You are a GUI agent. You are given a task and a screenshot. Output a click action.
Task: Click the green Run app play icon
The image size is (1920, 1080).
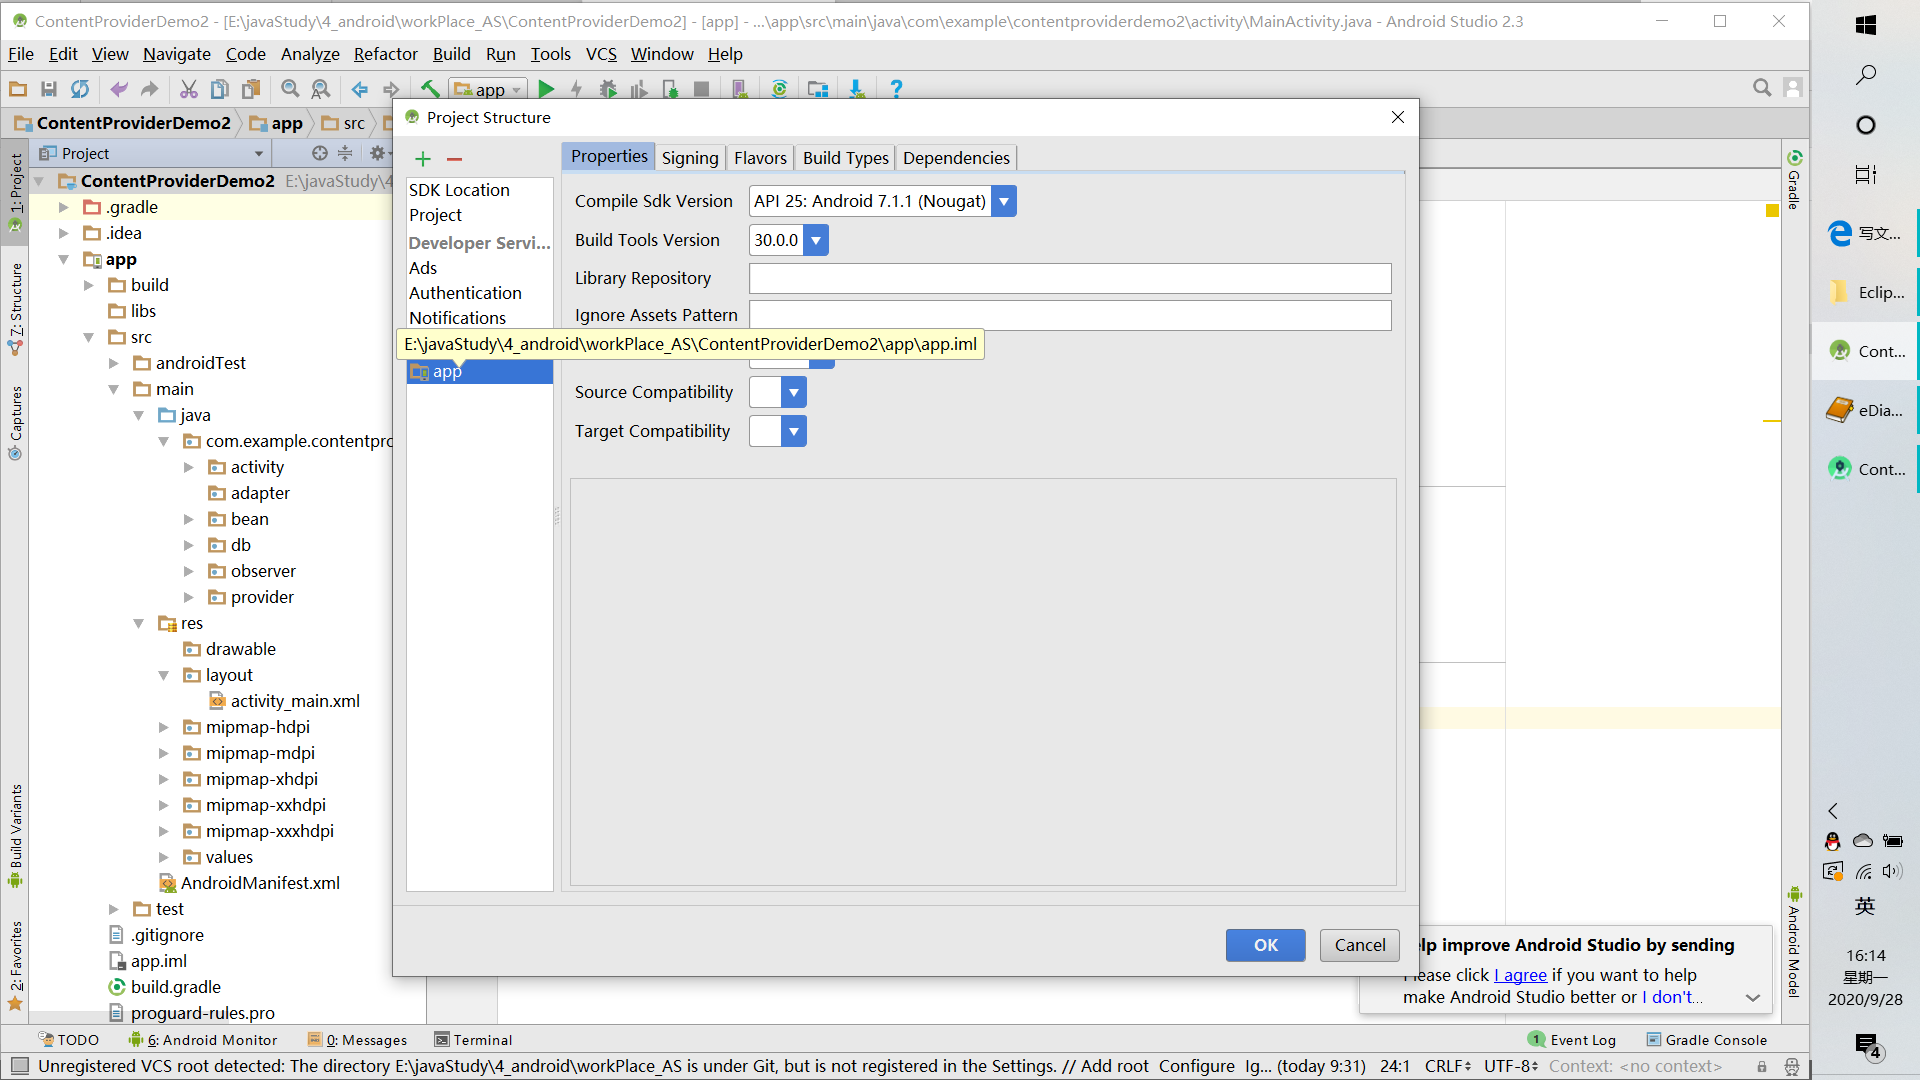pos(546,89)
